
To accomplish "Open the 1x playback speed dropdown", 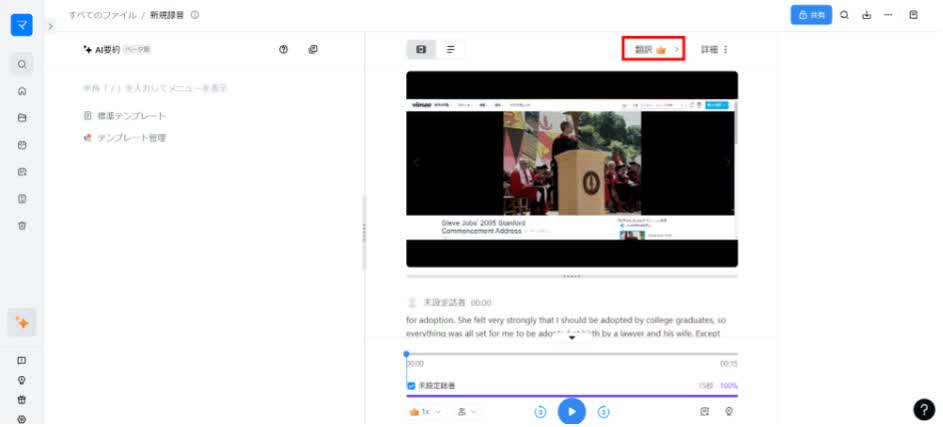I will click(x=426, y=412).
